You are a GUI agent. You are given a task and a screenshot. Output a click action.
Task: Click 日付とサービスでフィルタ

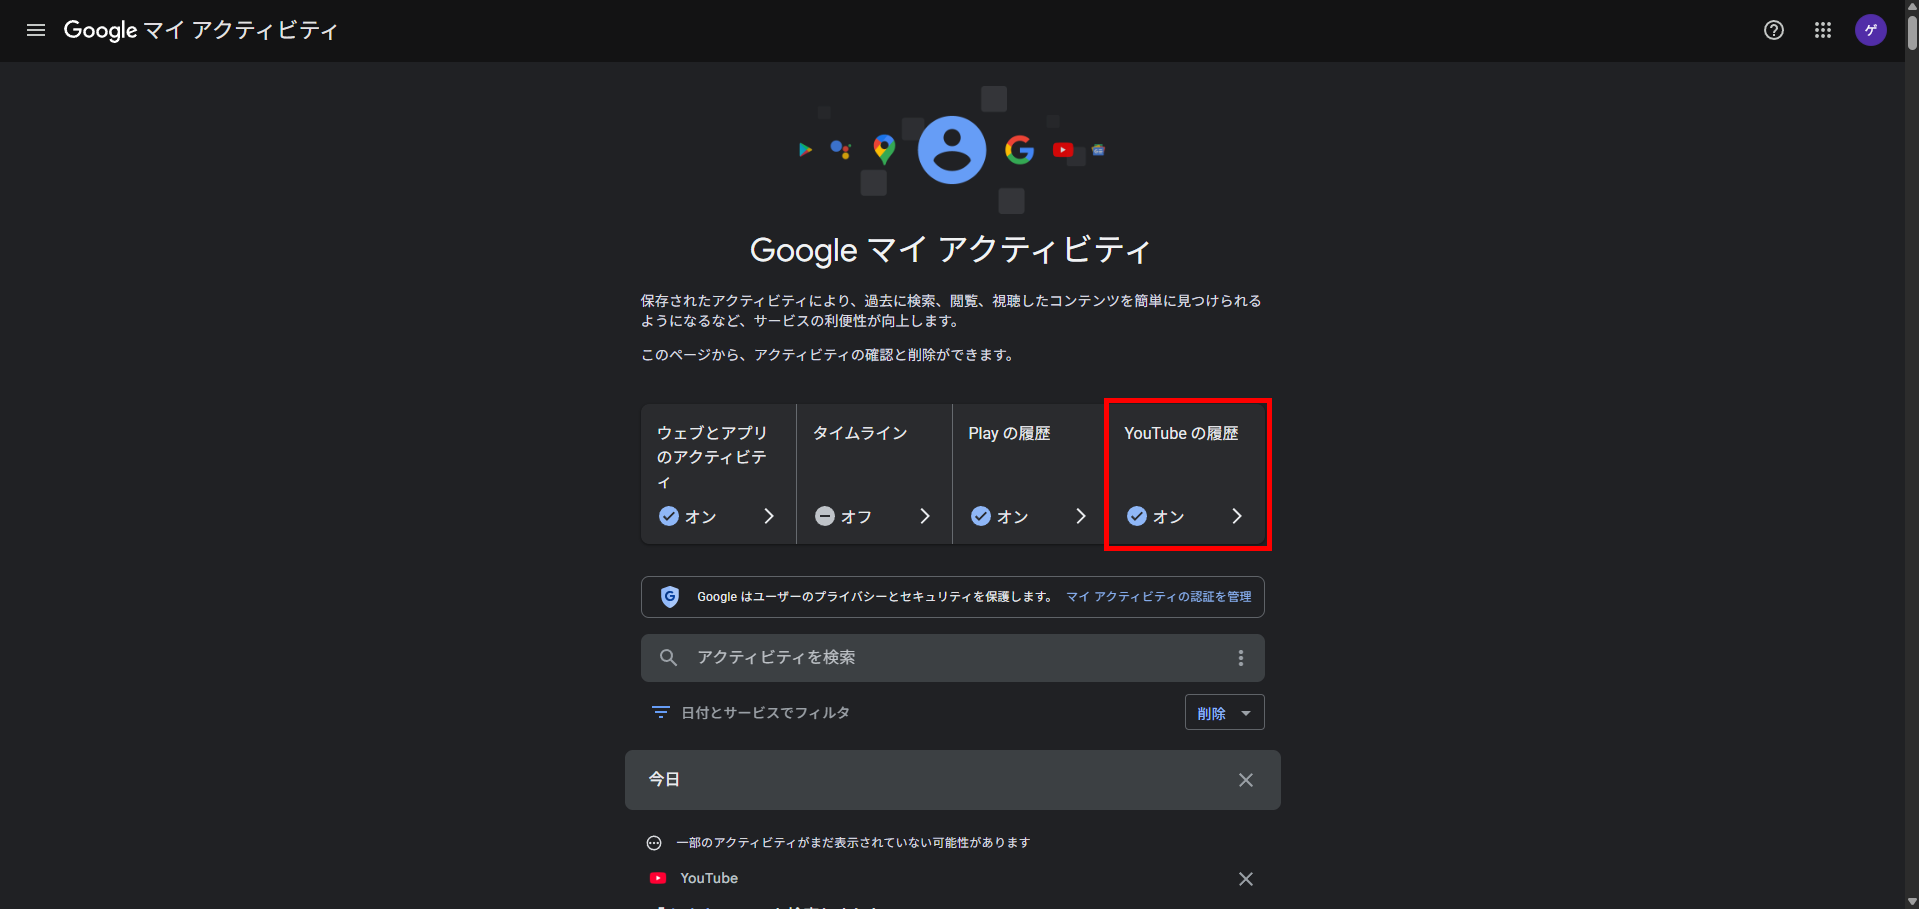click(766, 712)
